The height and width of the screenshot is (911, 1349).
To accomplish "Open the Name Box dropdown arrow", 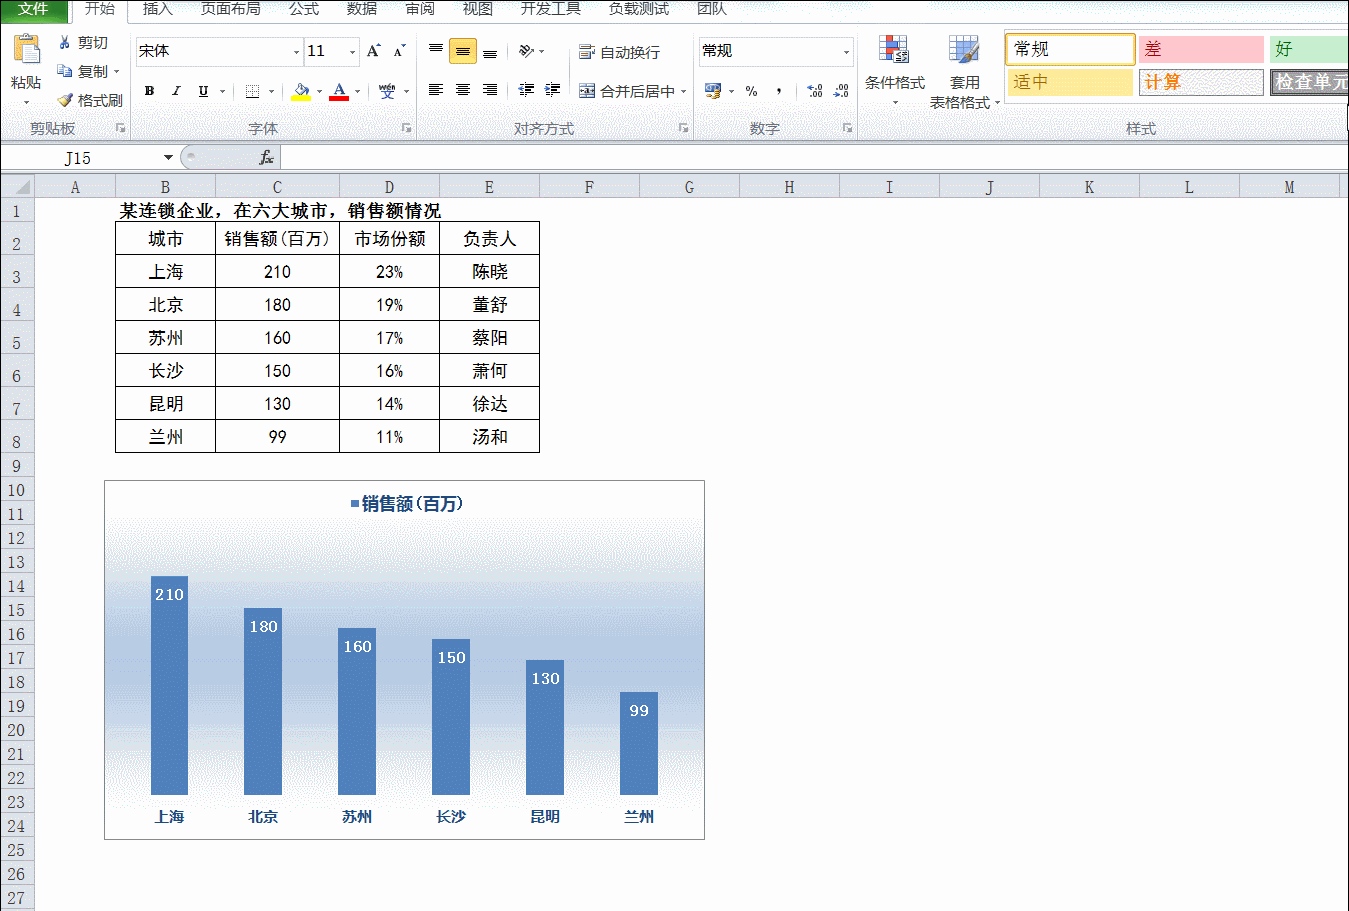I will tap(168, 157).
